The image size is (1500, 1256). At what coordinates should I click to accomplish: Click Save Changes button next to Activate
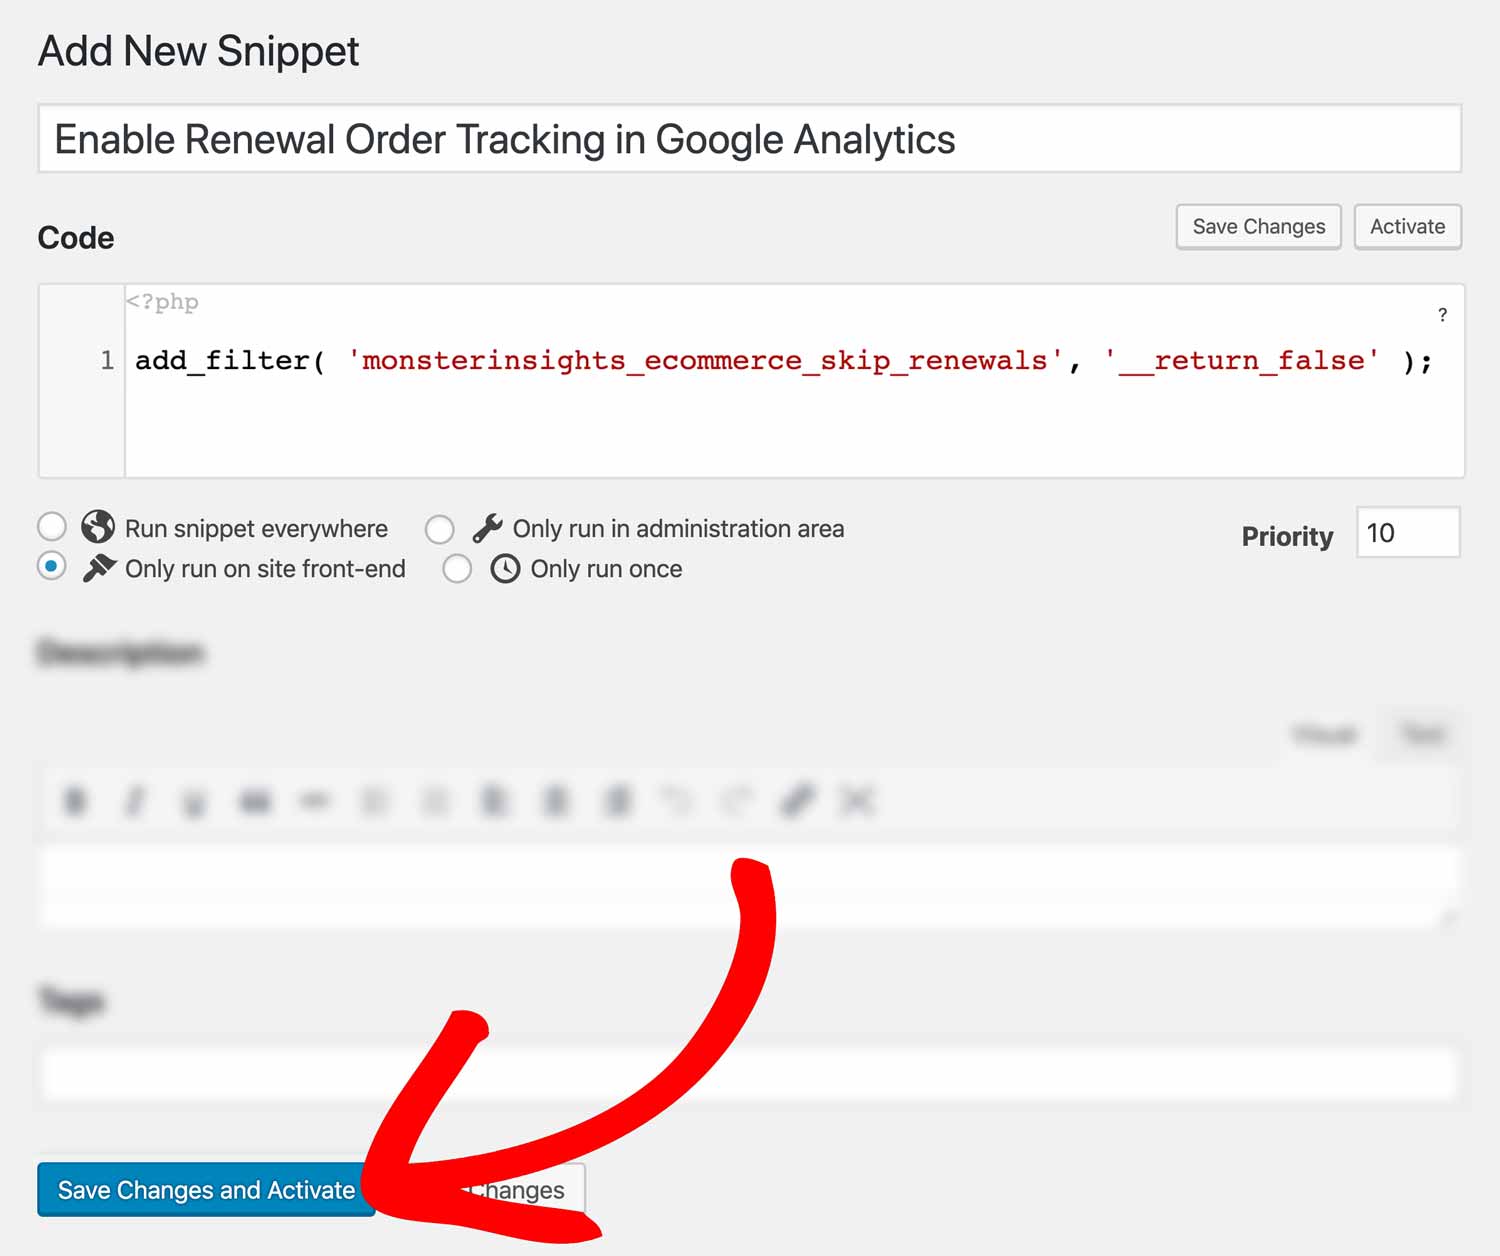1258,227
